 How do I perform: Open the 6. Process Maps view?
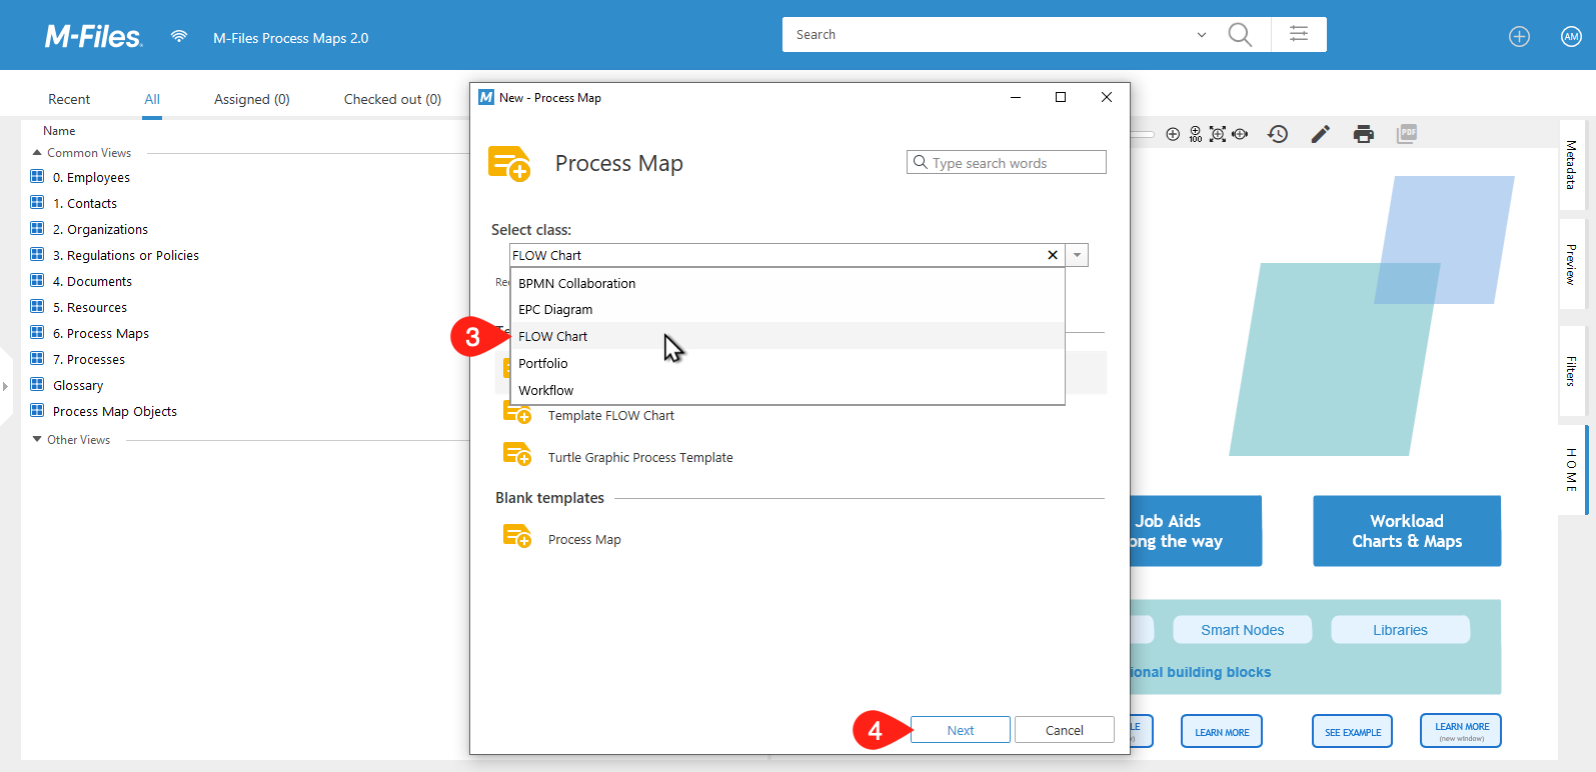100,334
